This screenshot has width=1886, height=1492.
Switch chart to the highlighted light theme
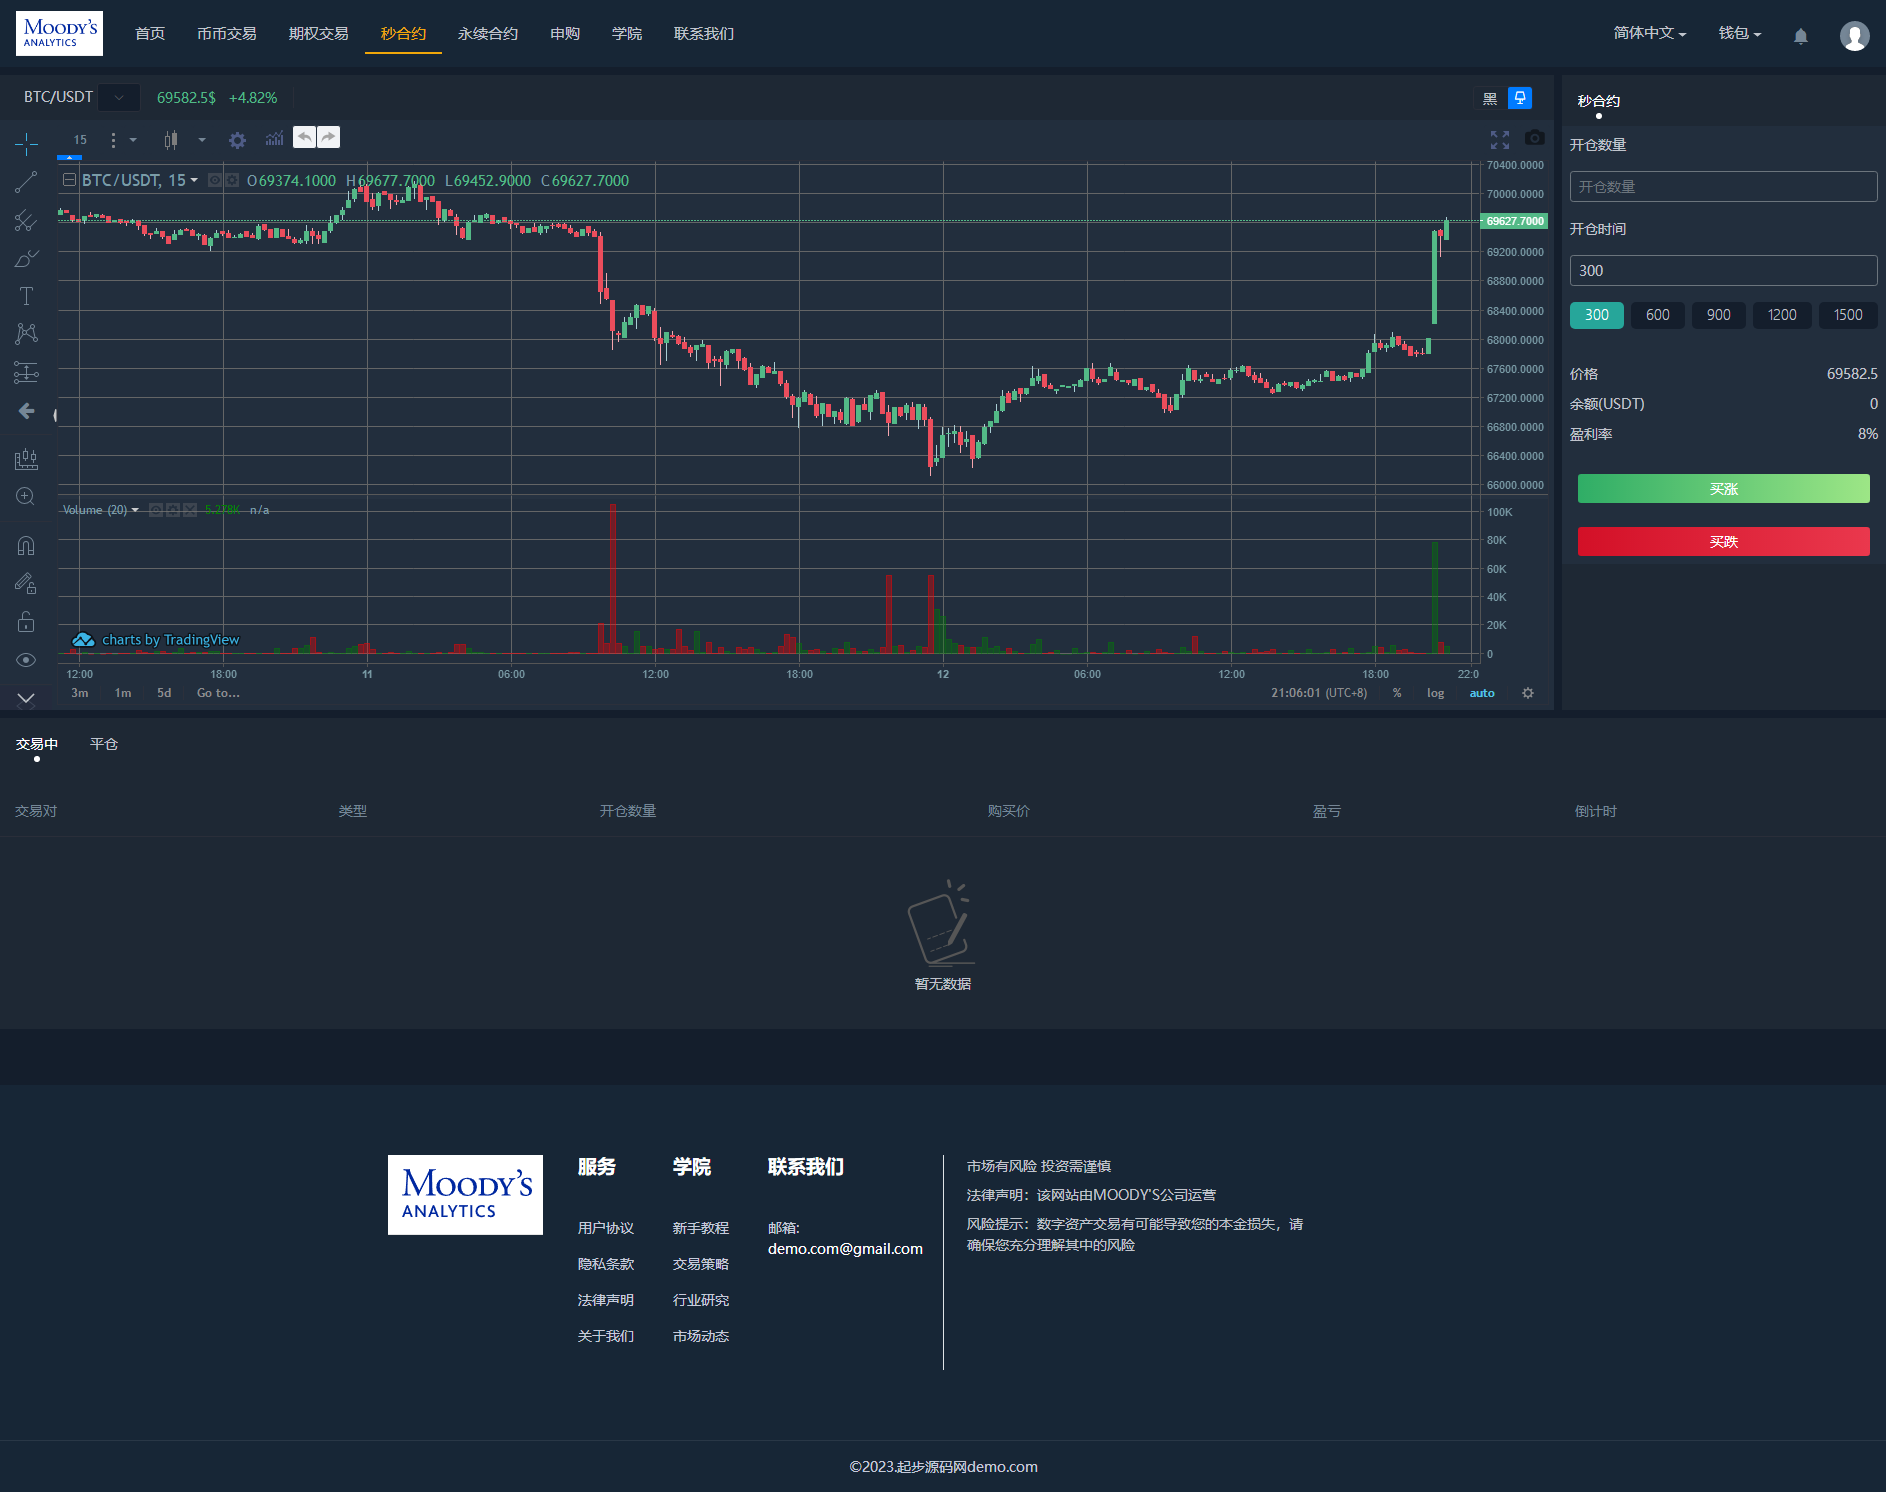[x=1520, y=98]
